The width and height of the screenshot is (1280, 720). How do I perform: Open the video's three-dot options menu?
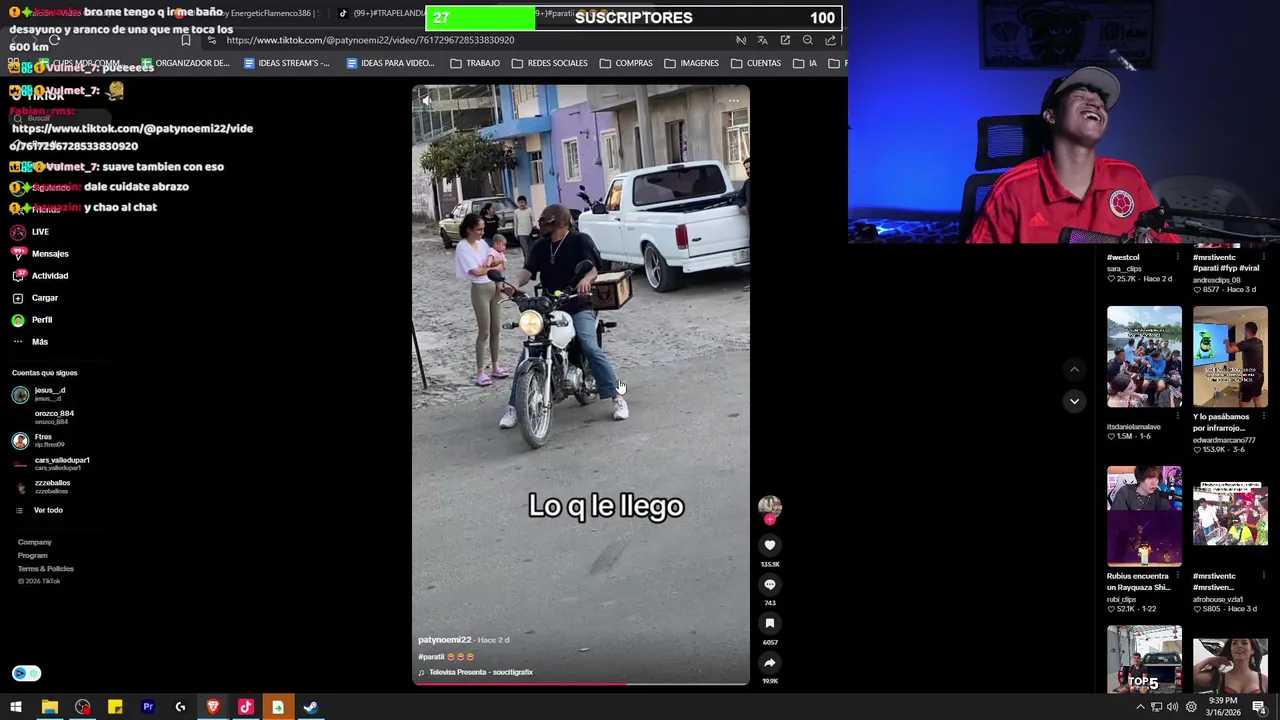[733, 100]
